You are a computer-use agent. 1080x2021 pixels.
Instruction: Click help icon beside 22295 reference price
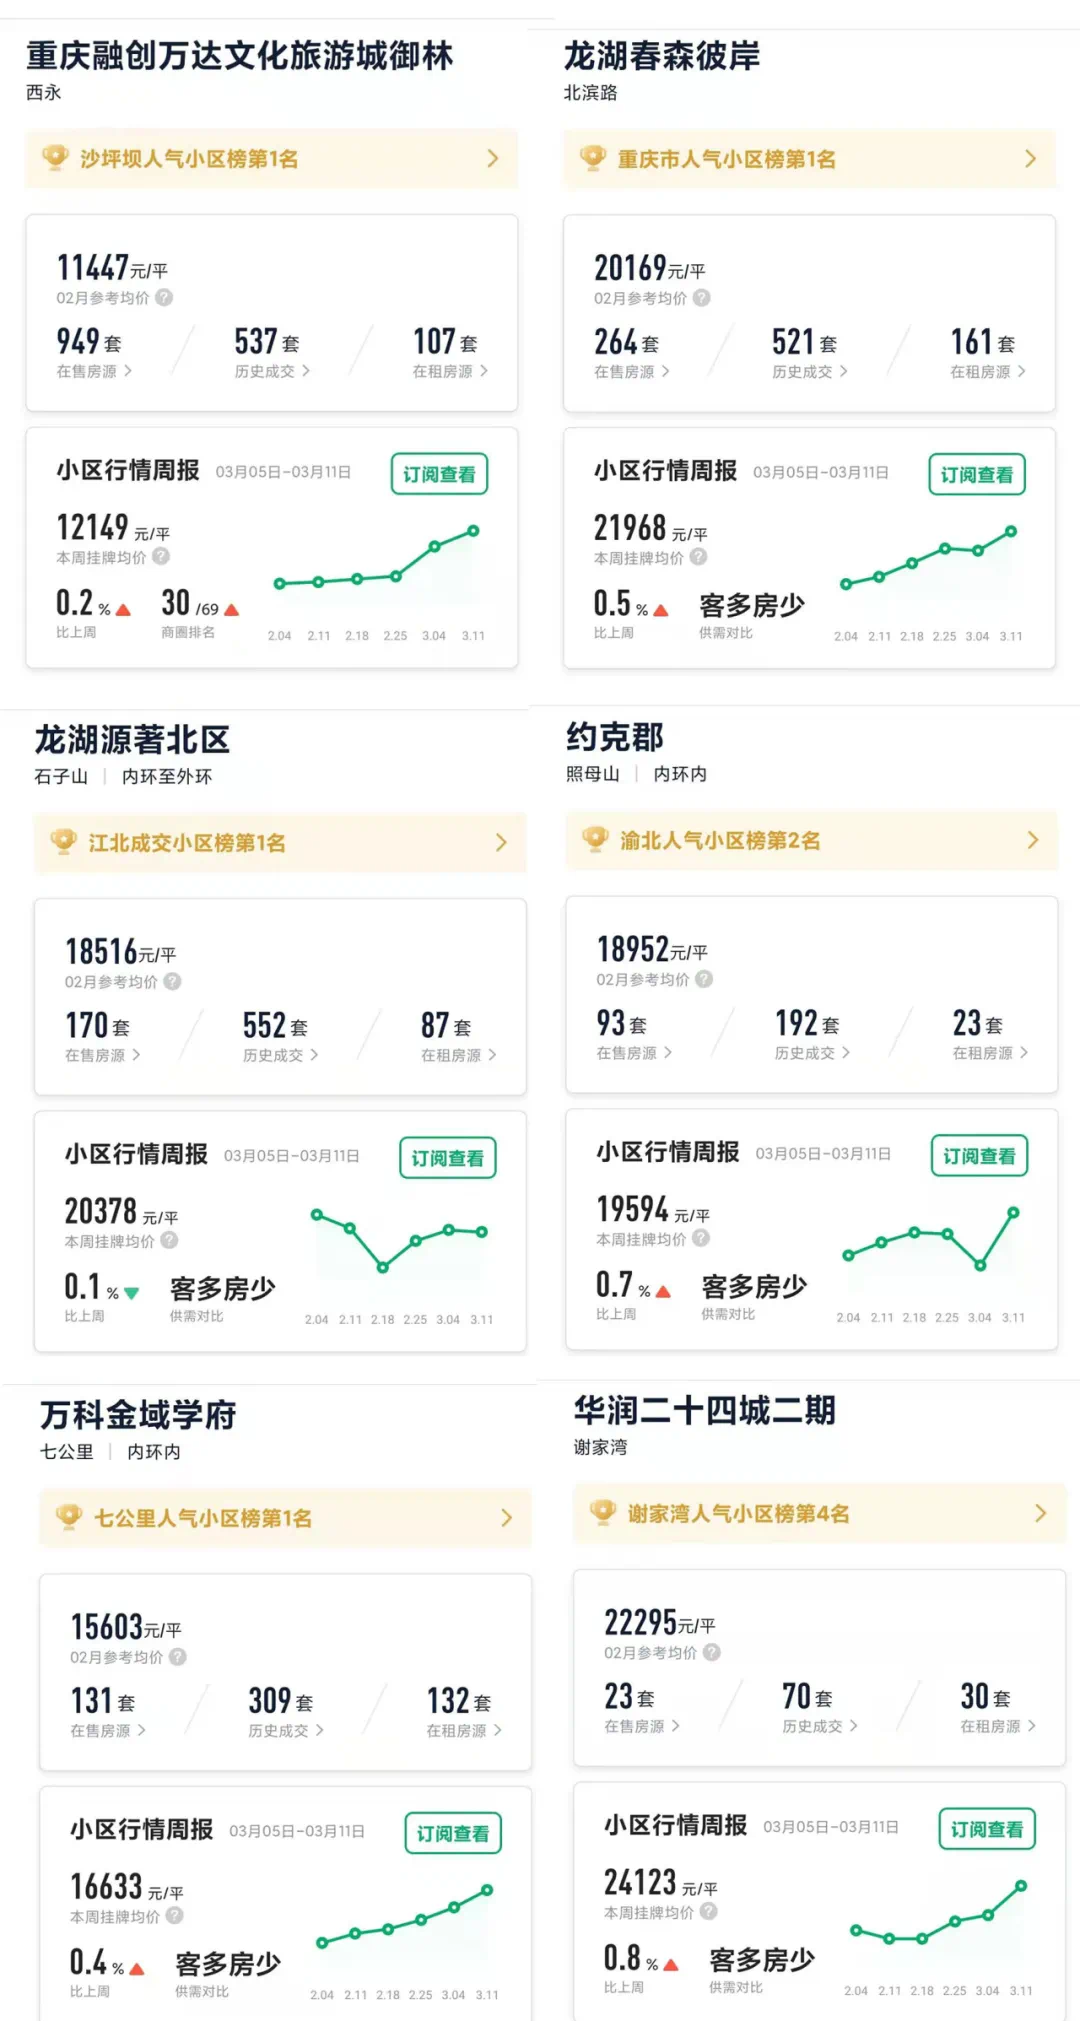(711, 1652)
